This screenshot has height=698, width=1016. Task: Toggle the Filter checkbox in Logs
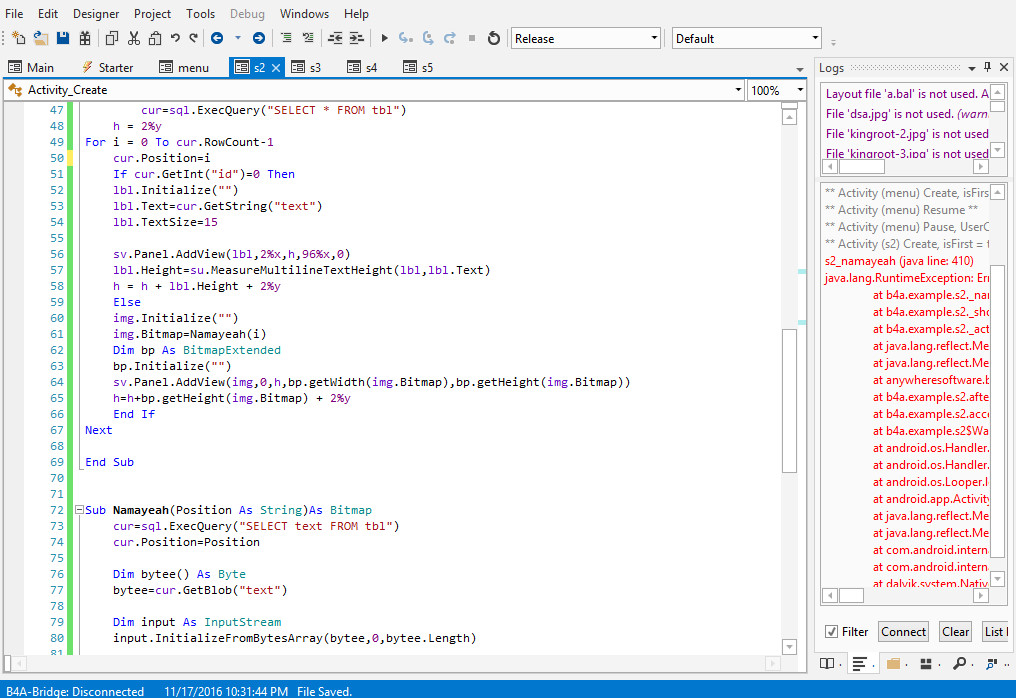coord(831,631)
